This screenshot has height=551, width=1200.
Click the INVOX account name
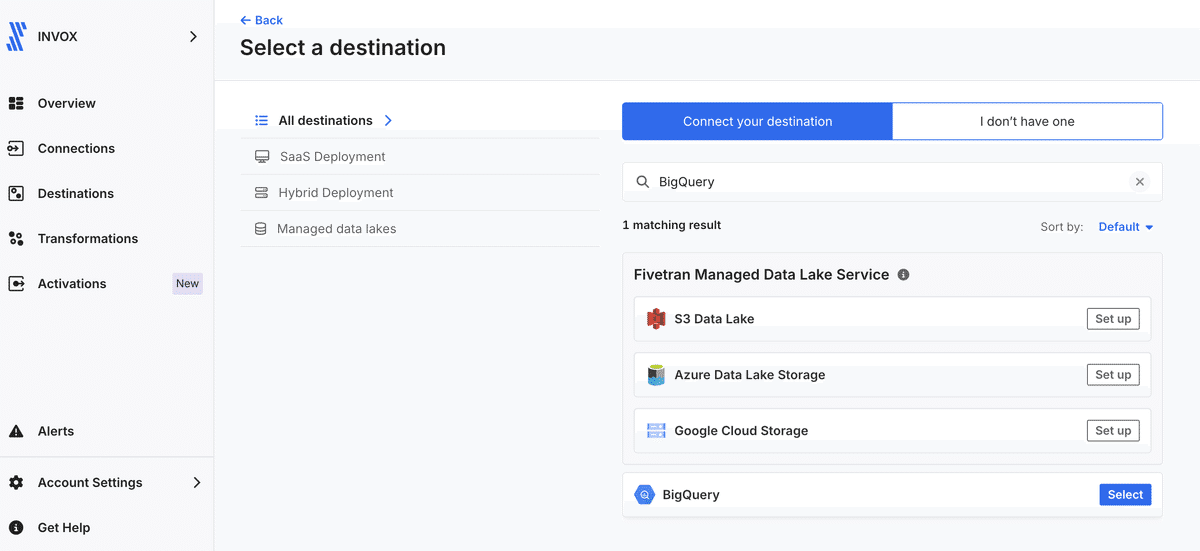point(57,37)
